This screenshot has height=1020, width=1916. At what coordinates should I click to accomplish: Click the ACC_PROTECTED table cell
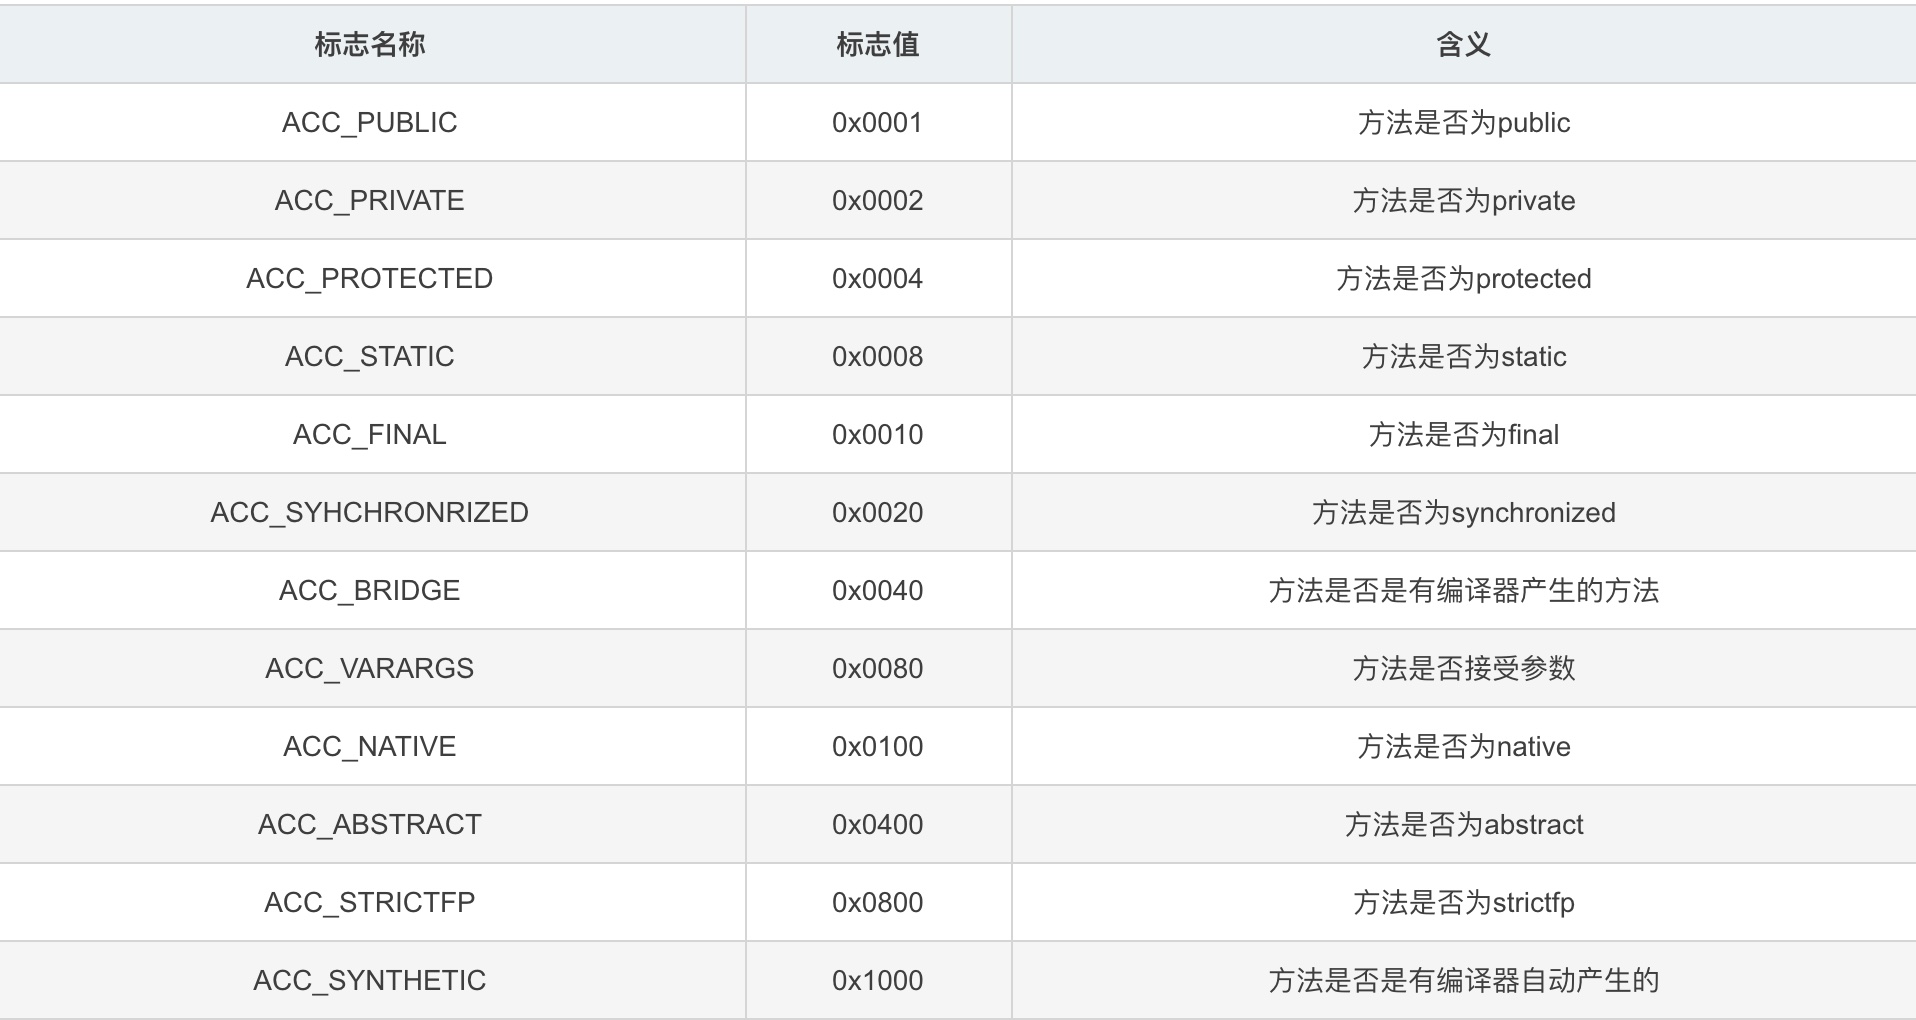pos(370,278)
